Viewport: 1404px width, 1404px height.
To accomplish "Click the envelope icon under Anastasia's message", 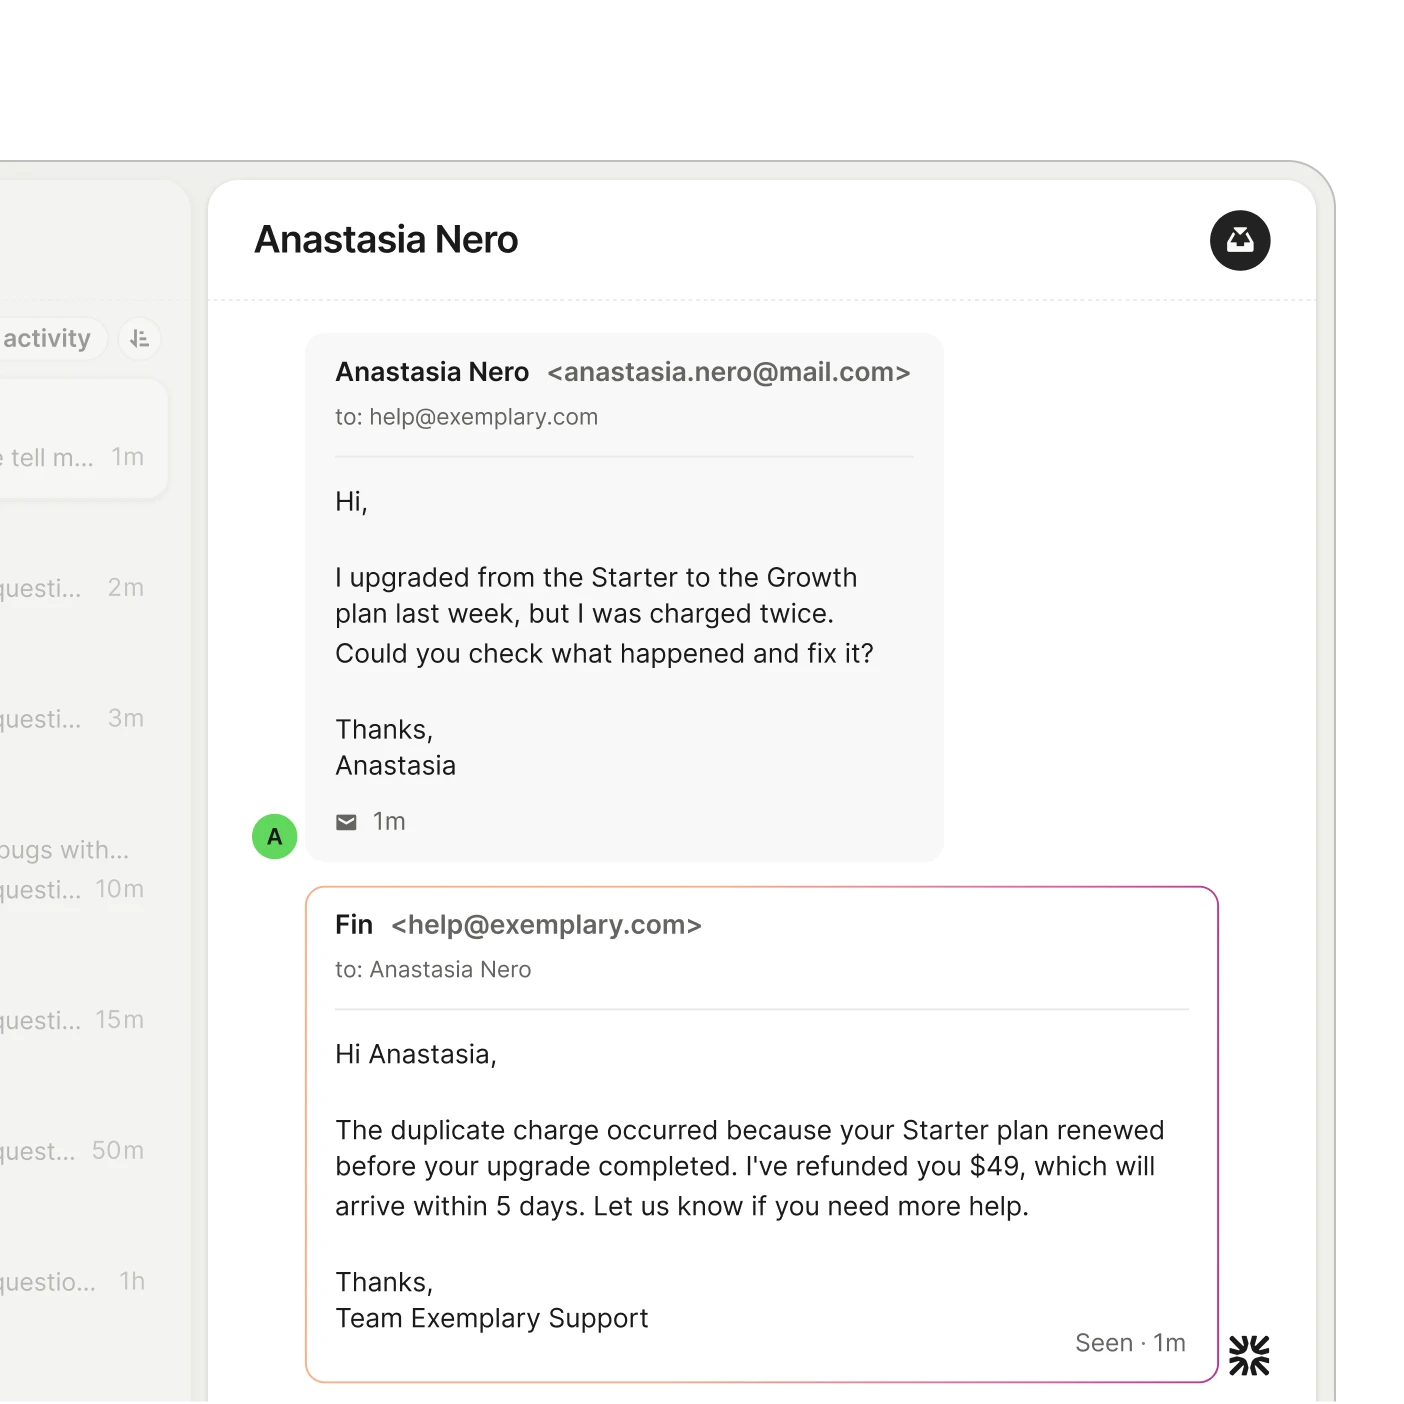I will pos(346,821).
